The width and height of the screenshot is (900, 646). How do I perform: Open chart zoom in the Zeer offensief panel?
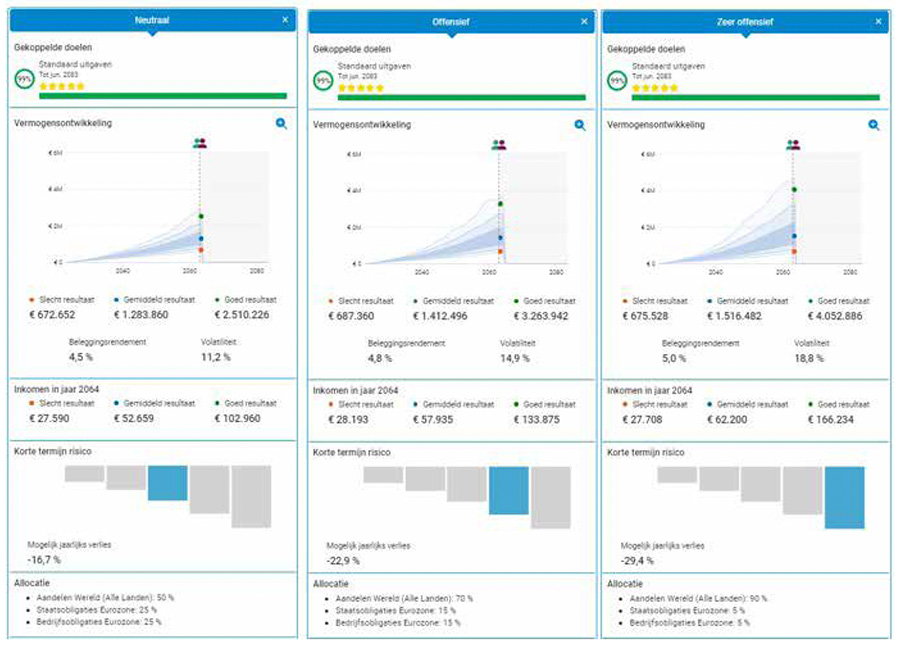874,125
